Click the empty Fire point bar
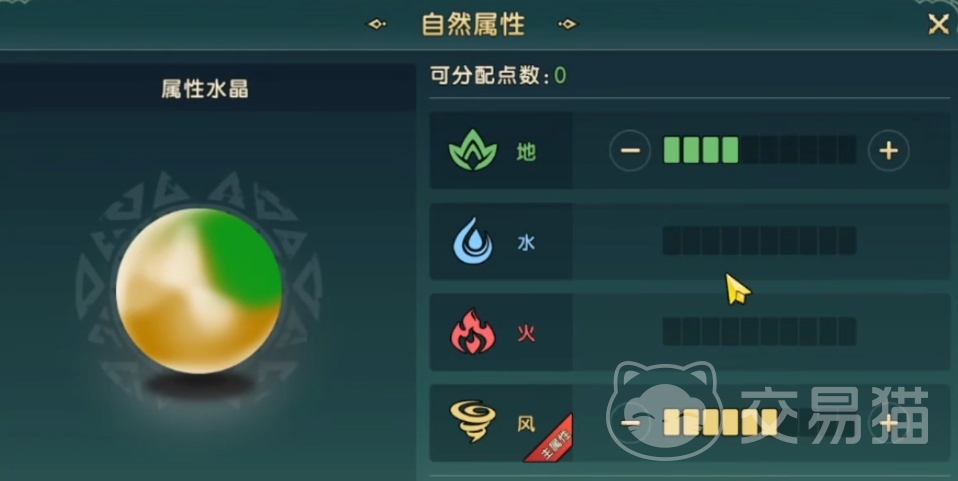Image resolution: width=958 pixels, height=481 pixels. click(759, 331)
